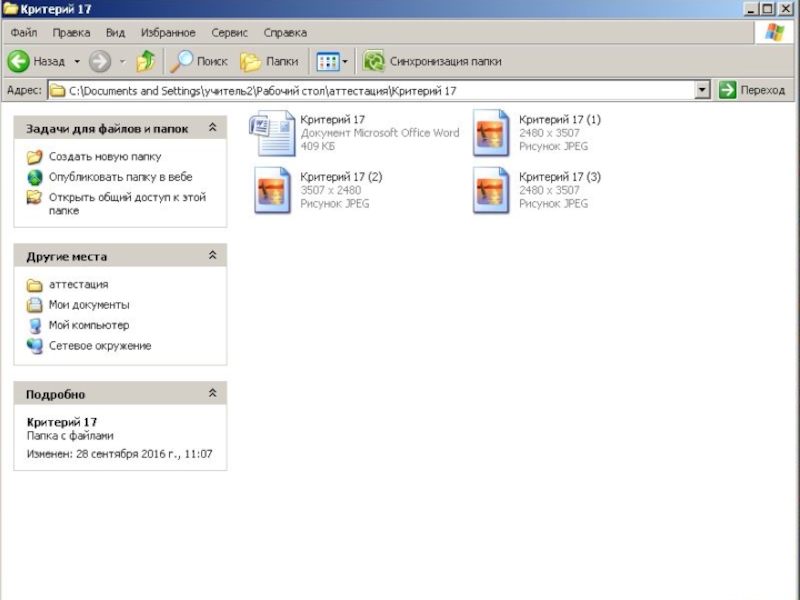Open аттестация folder link
Image resolution: width=800 pixels, height=600 pixels.
79,284
